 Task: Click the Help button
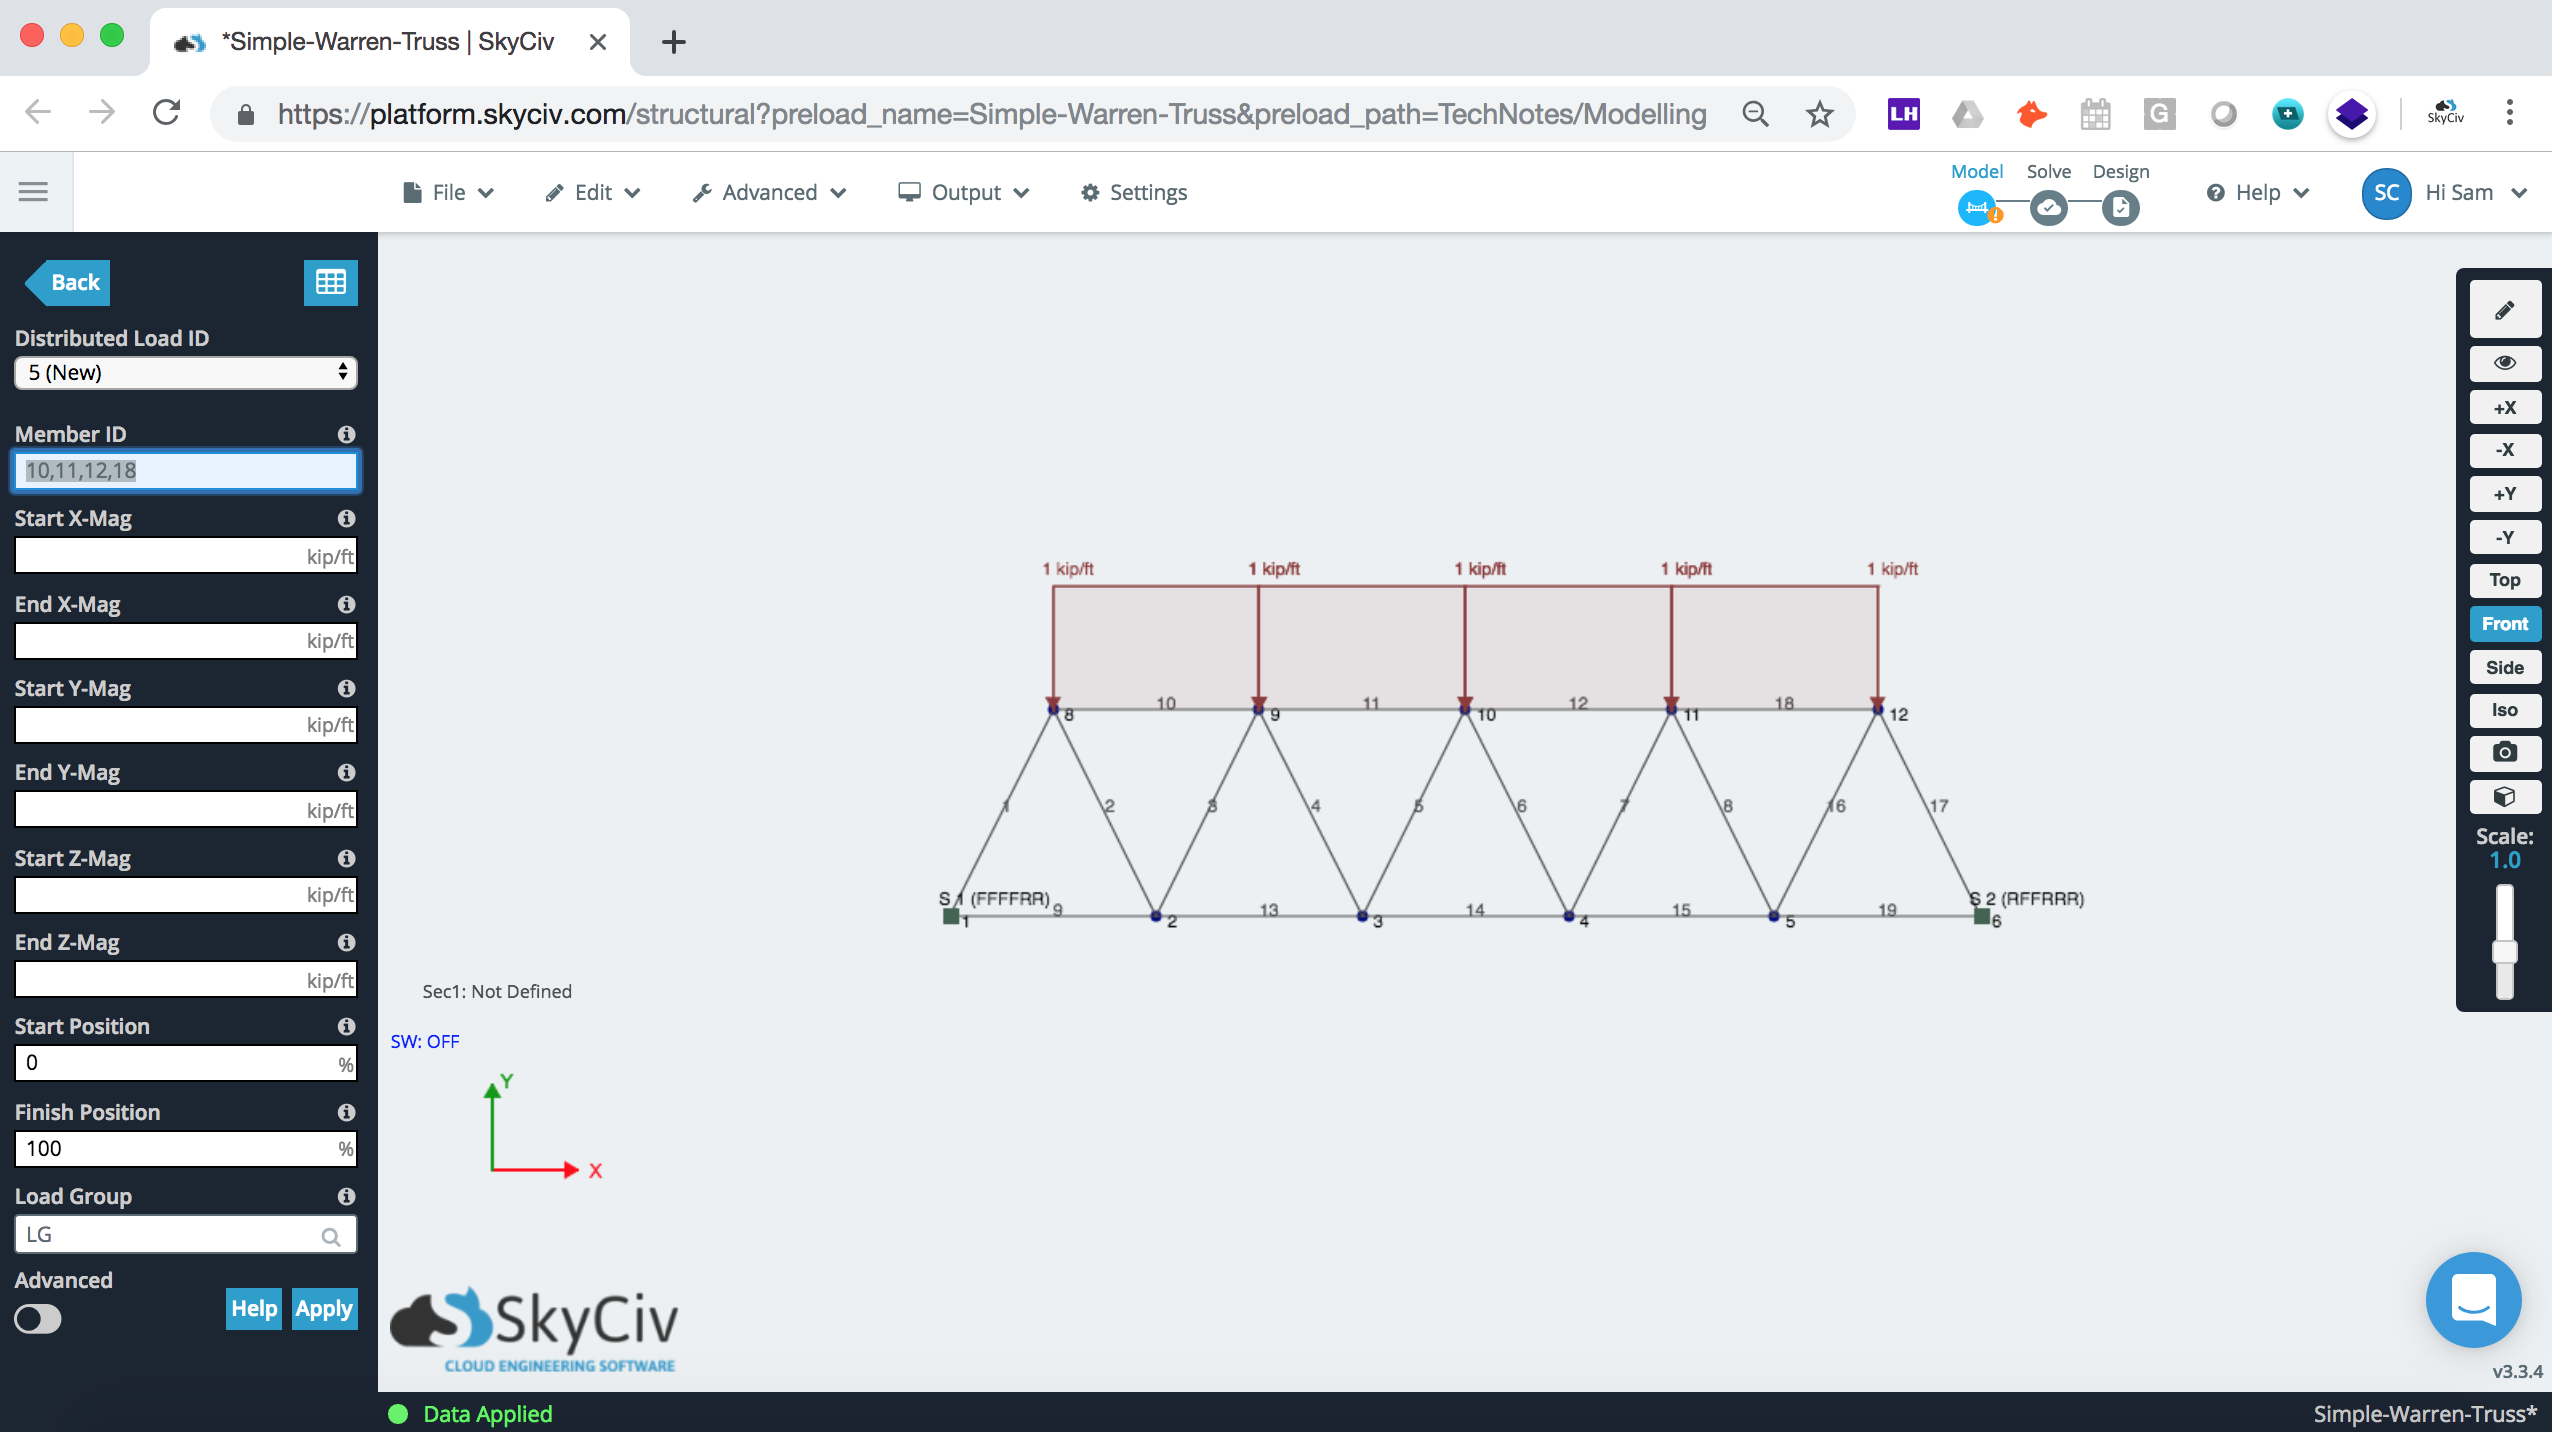pos(254,1308)
